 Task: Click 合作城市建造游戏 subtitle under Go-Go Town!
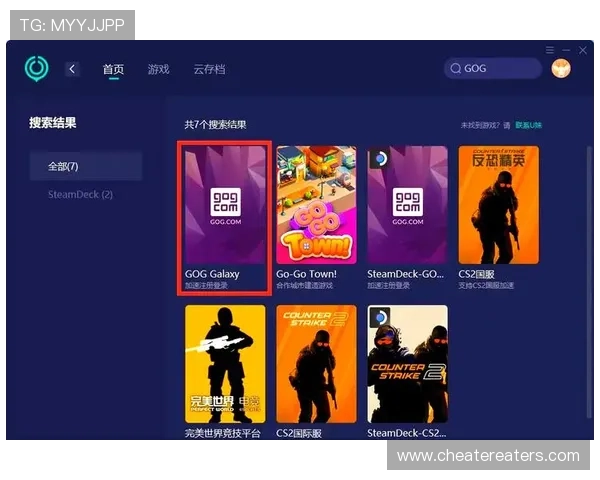(305, 286)
